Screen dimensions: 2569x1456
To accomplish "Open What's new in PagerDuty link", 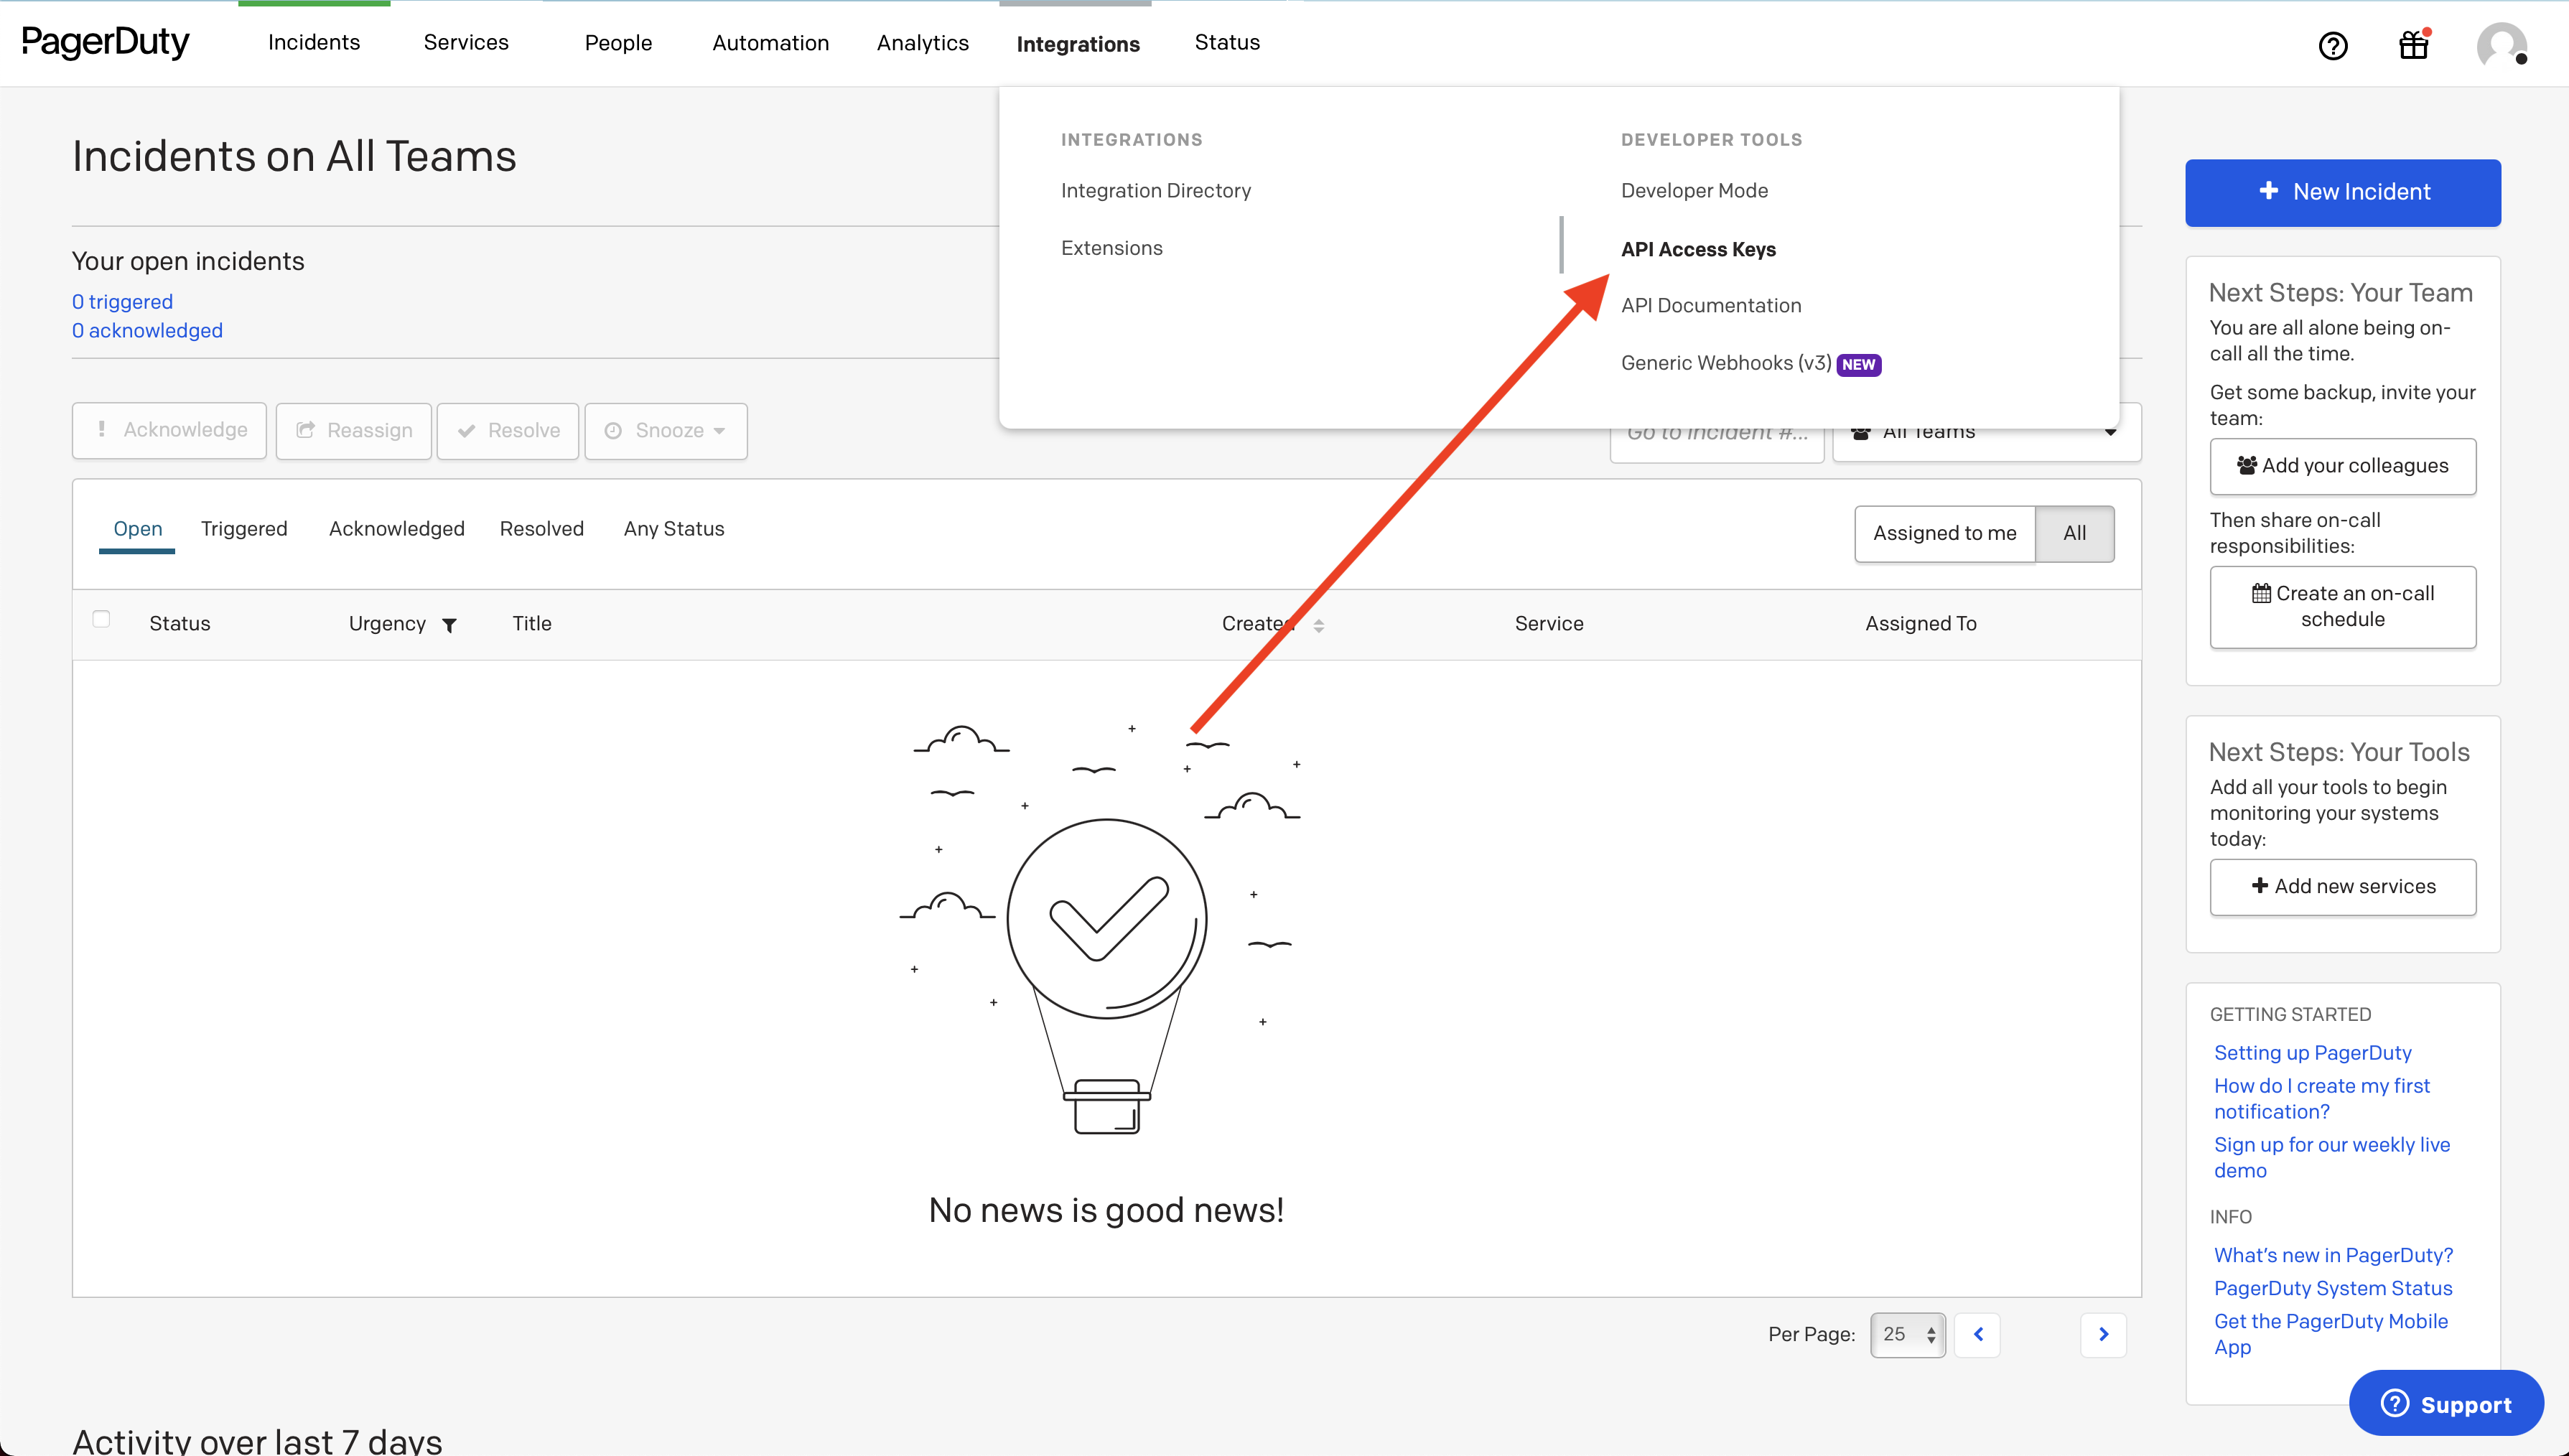I will tap(2333, 1256).
